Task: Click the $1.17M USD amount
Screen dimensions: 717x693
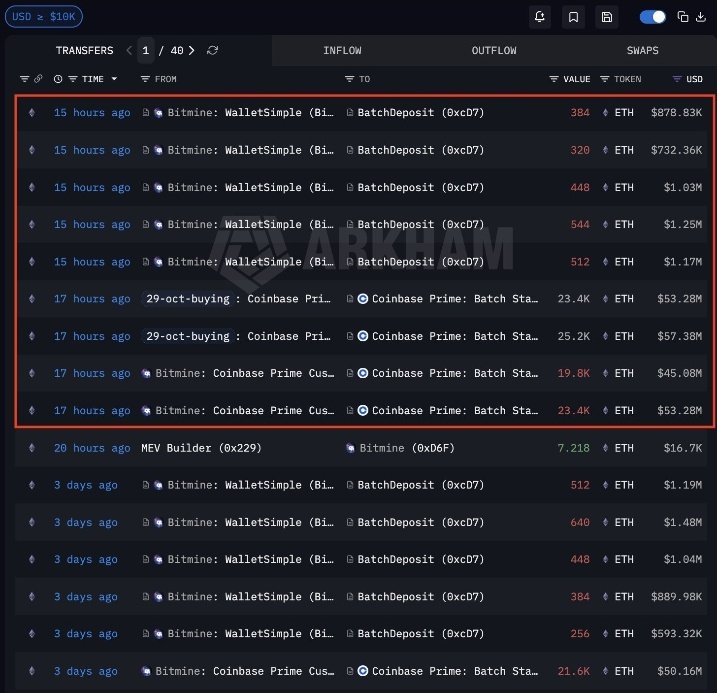Action: 683,262
